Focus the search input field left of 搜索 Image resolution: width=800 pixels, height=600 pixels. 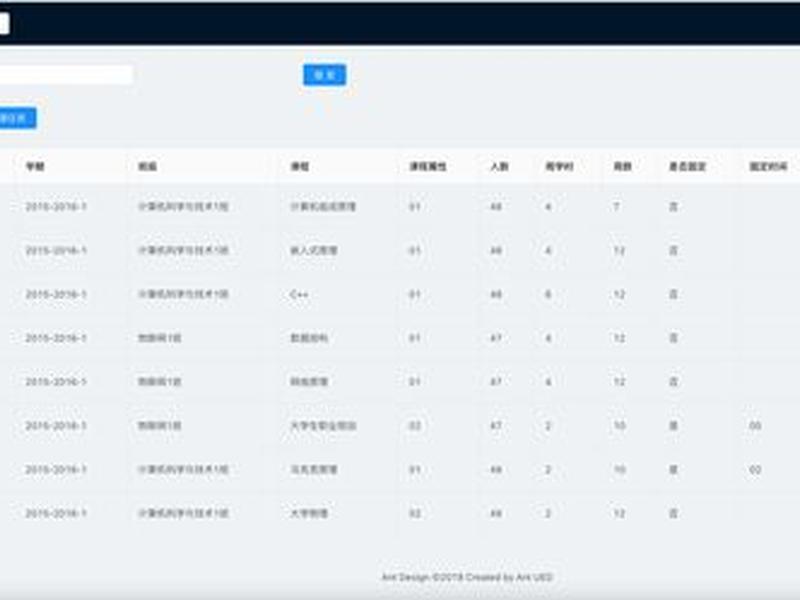coord(66,75)
